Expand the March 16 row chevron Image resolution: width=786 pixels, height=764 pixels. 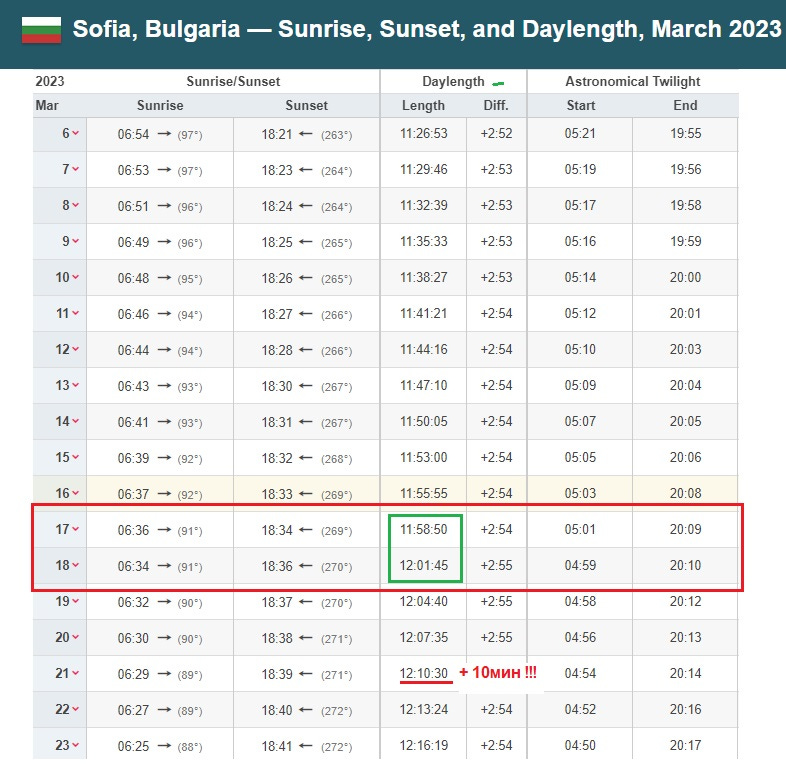tap(75, 493)
